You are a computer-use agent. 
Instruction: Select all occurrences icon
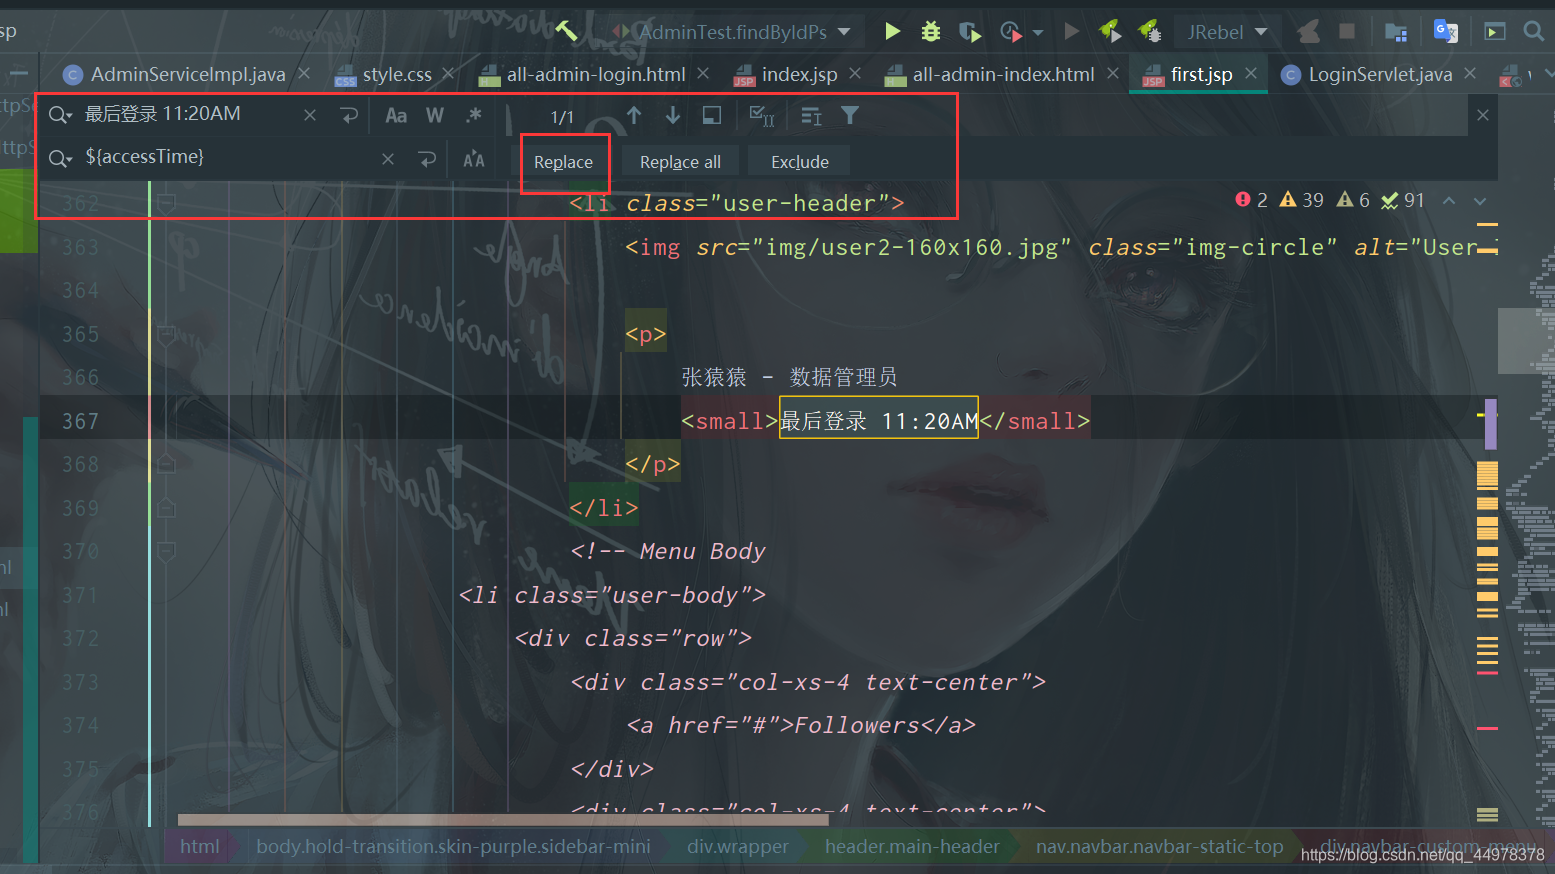pyautogui.click(x=762, y=116)
